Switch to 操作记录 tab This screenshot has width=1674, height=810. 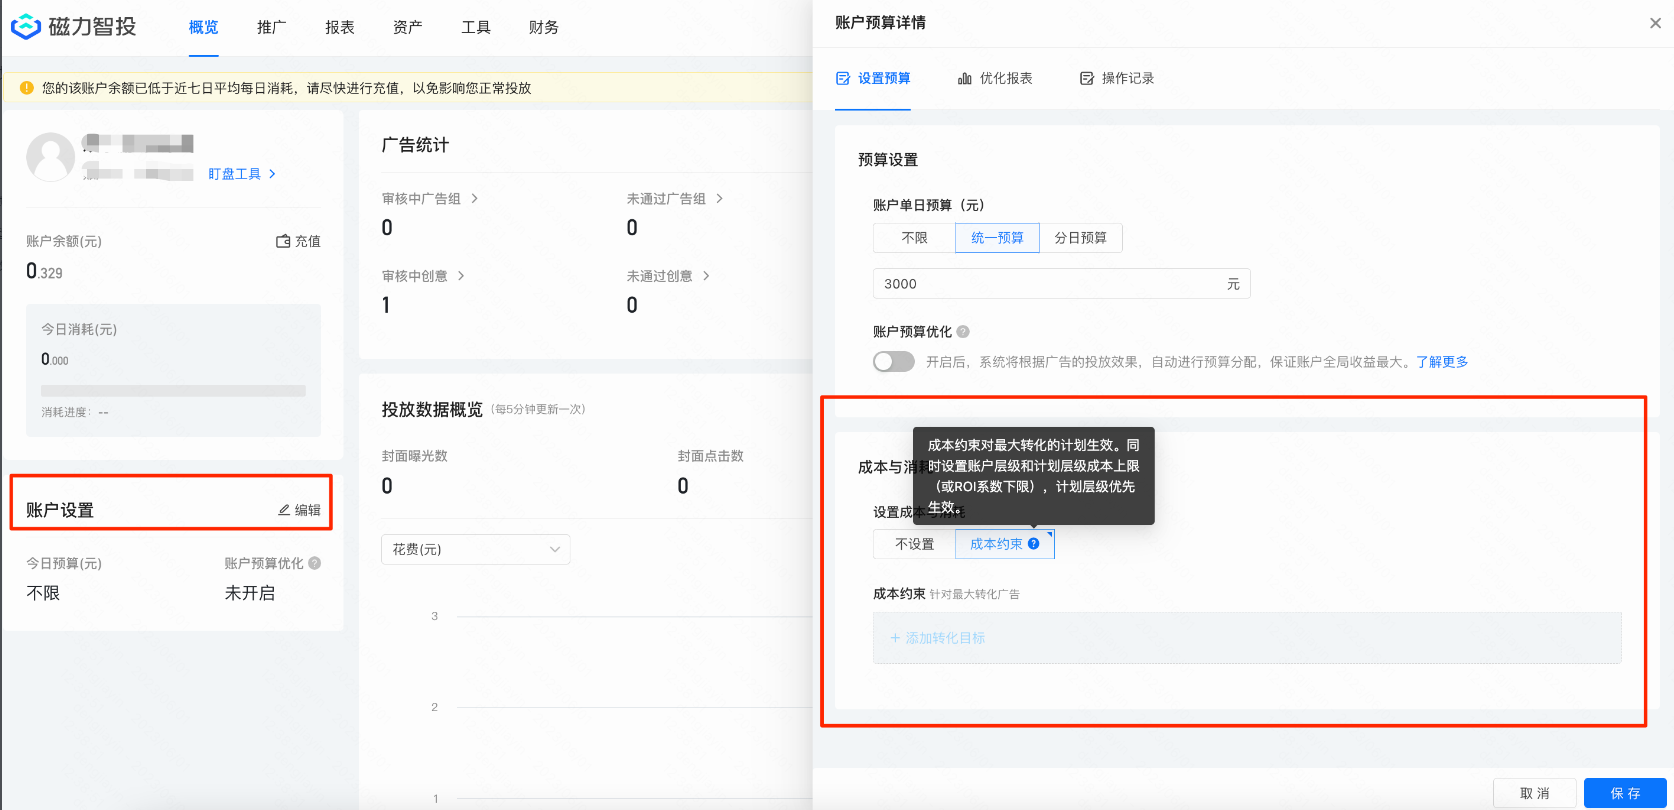tap(1117, 78)
